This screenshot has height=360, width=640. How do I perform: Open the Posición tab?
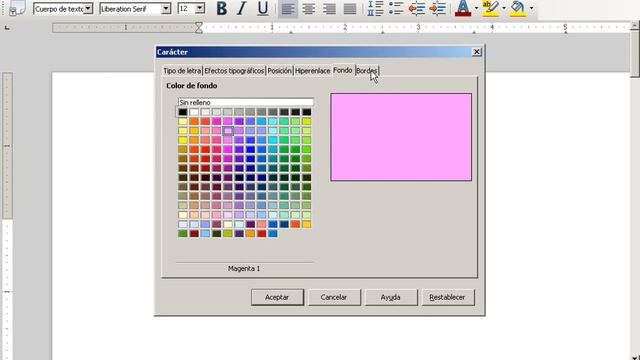tap(280, 71)
